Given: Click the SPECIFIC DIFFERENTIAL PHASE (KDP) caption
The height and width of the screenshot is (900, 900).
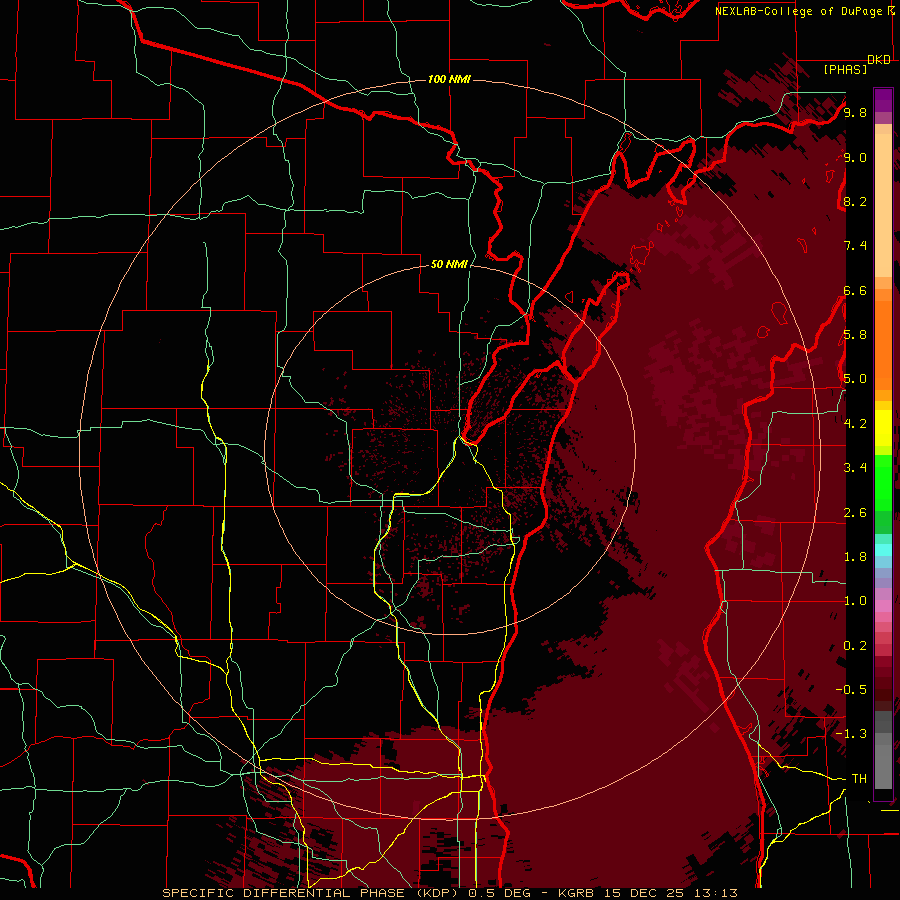Looking at the screenshot, I should (x=312, y=893).
